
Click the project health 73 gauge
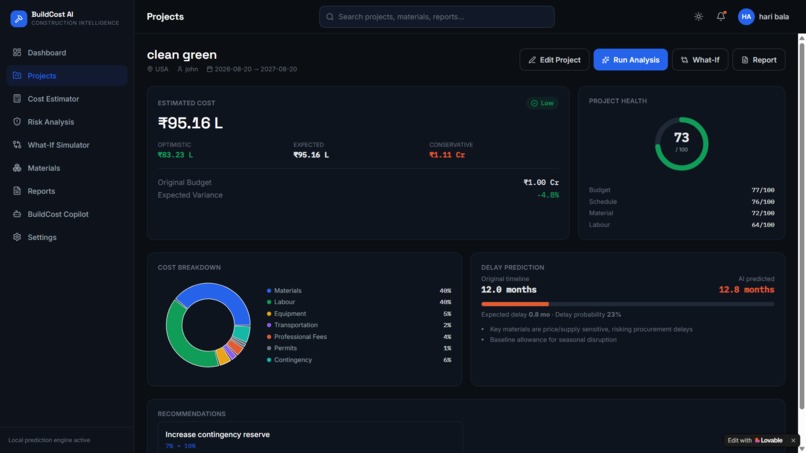pyautogui.click(x=682, y=143)
